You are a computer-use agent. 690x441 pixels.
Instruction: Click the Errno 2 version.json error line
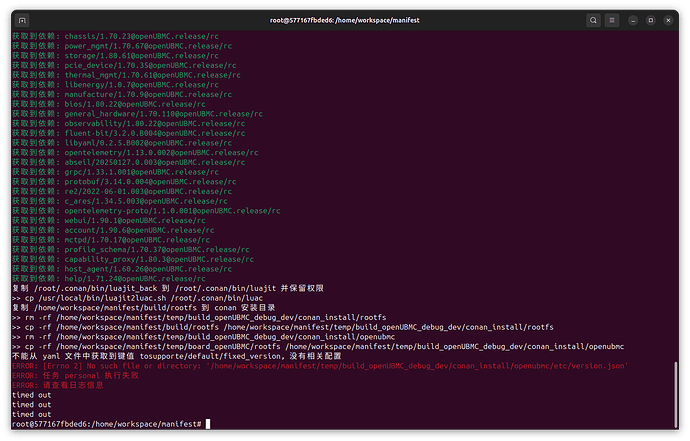(x=320, y=366)
